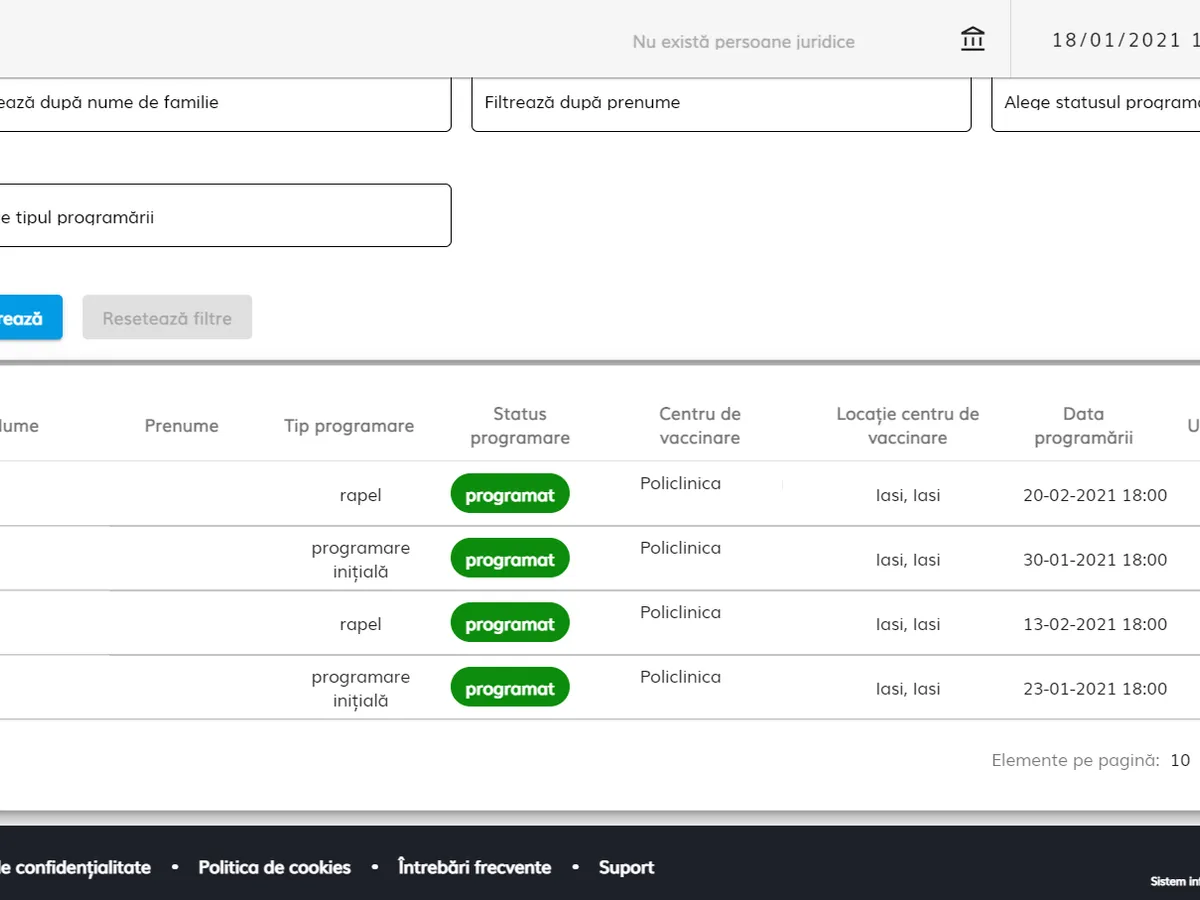Click the Resetează filtre button
Viewport: 1200px width, 900px height.
pos(167,318)
